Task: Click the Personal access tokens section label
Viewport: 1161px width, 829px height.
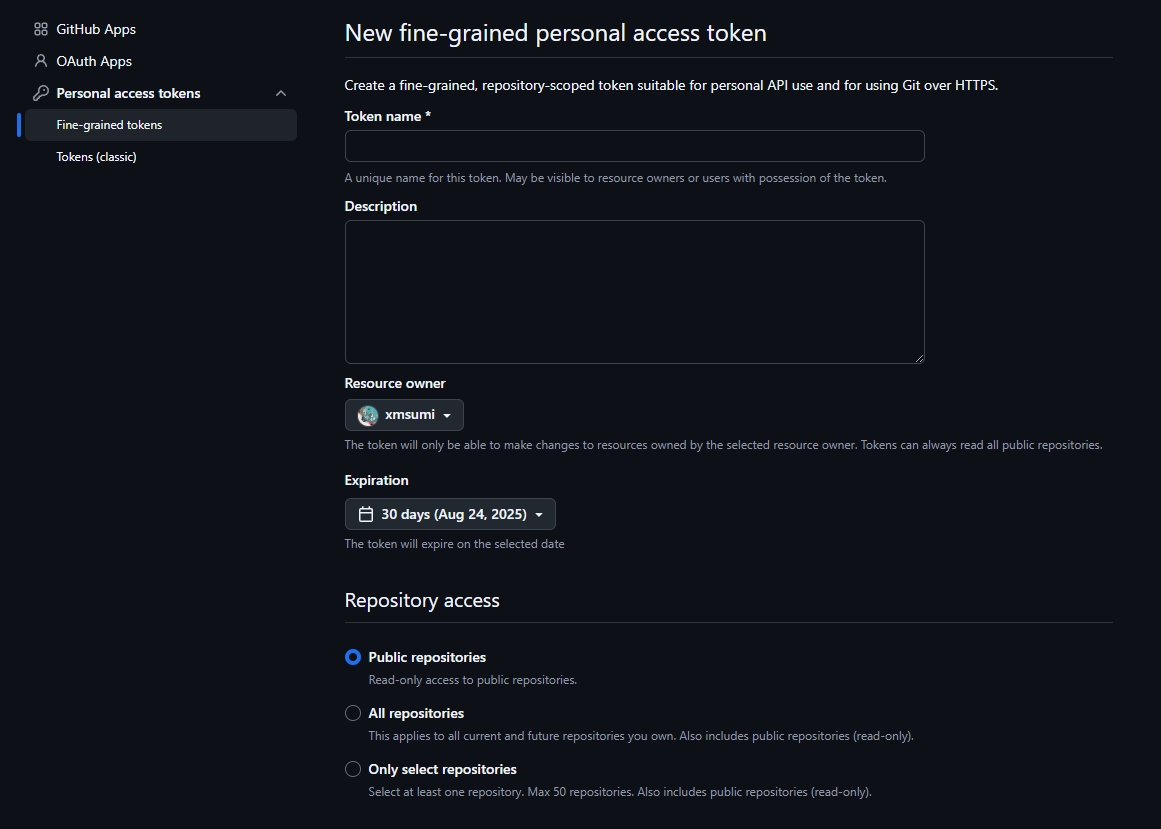Action: point(128,93)
